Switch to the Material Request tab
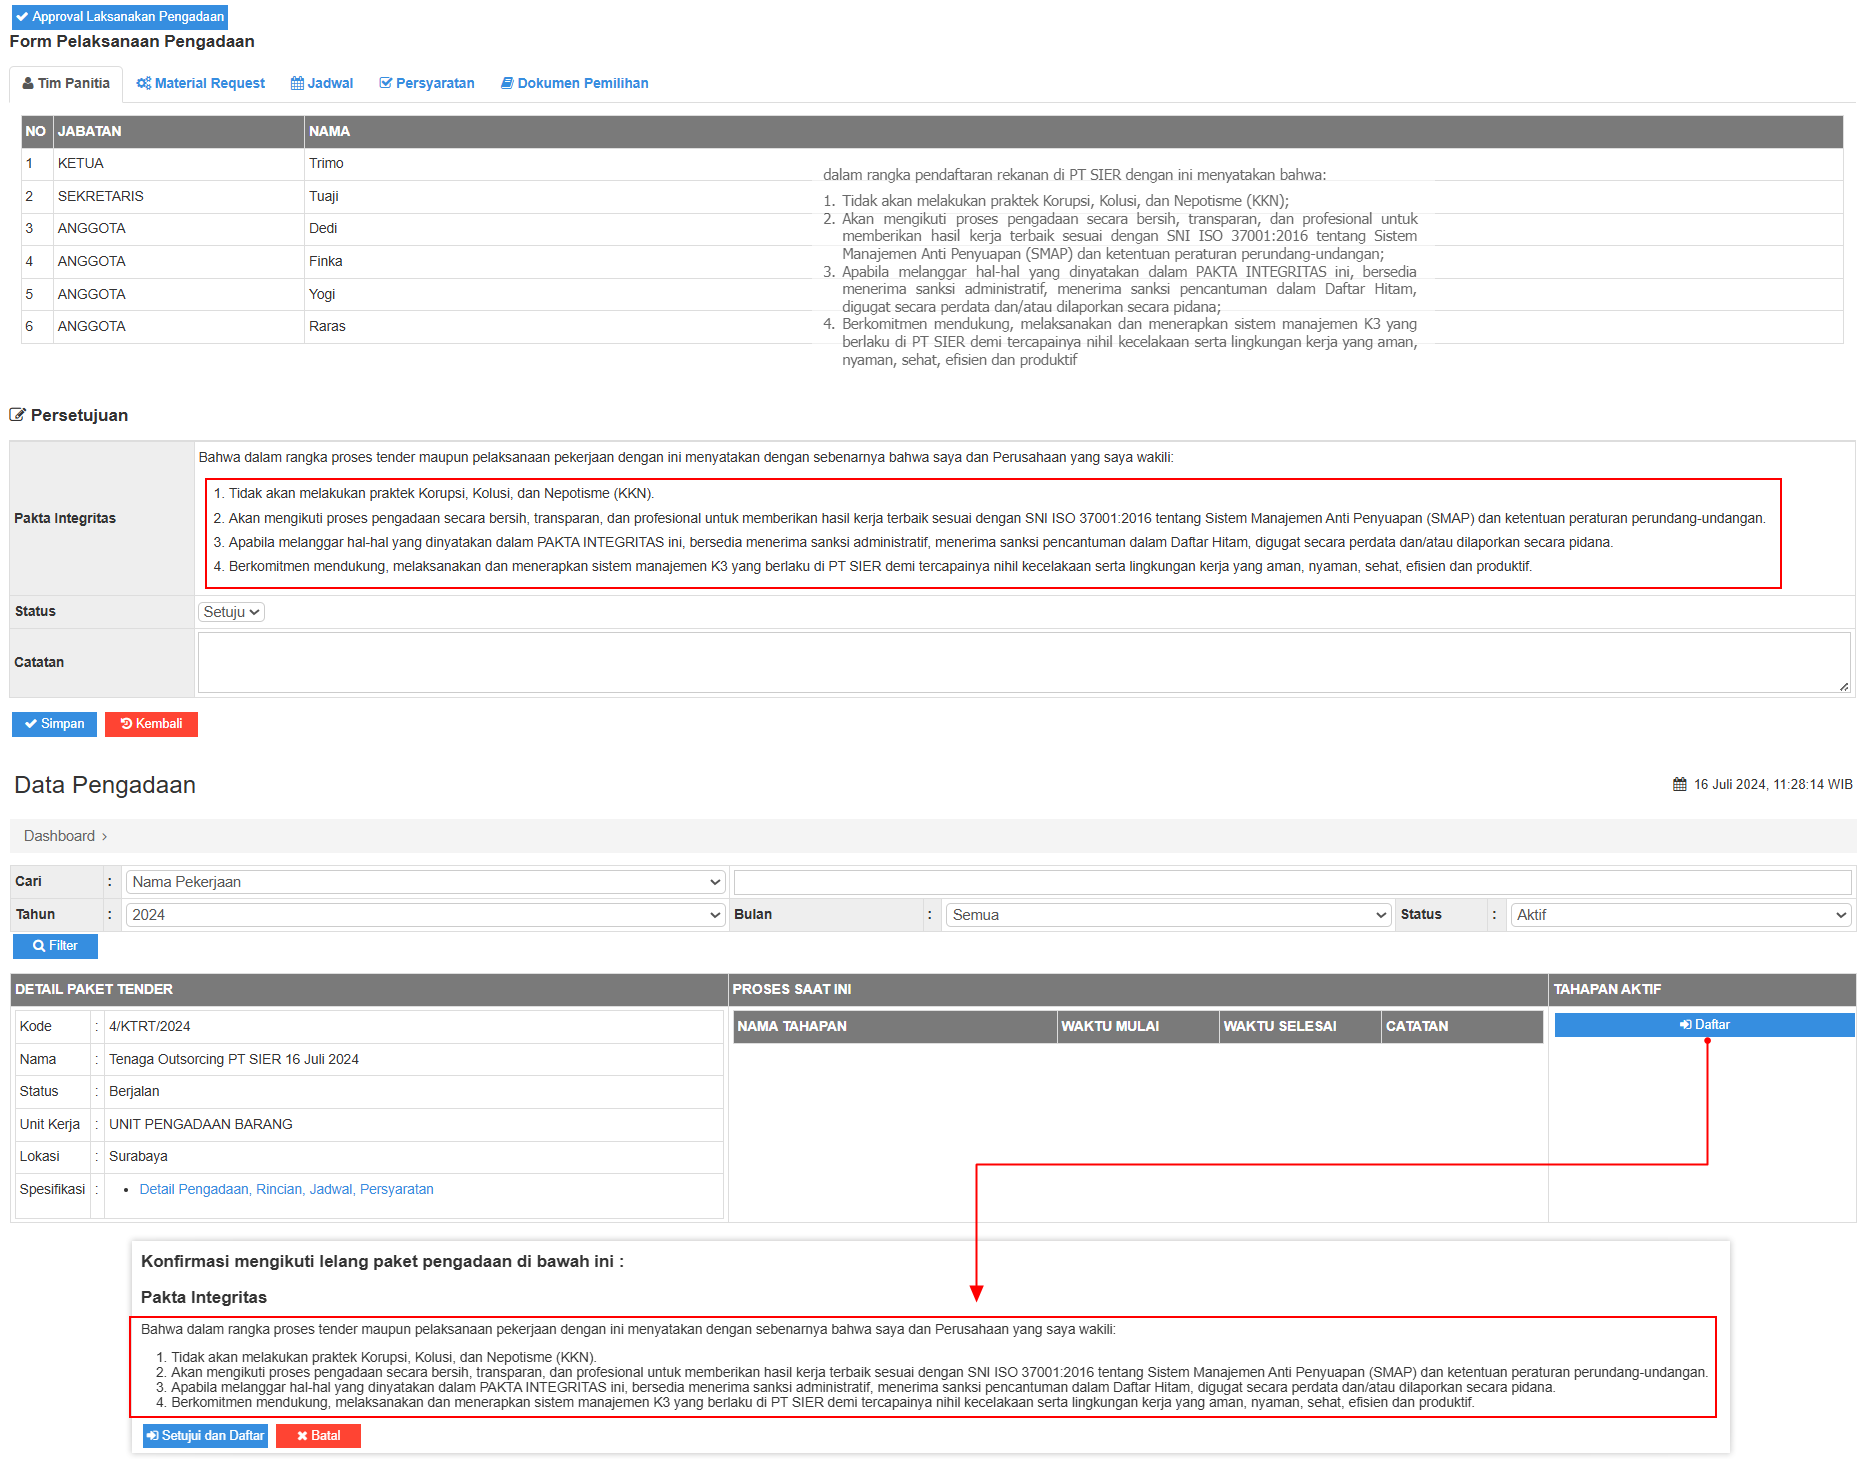This screenshot has height=1459, width=1865. tap(201, 84)
